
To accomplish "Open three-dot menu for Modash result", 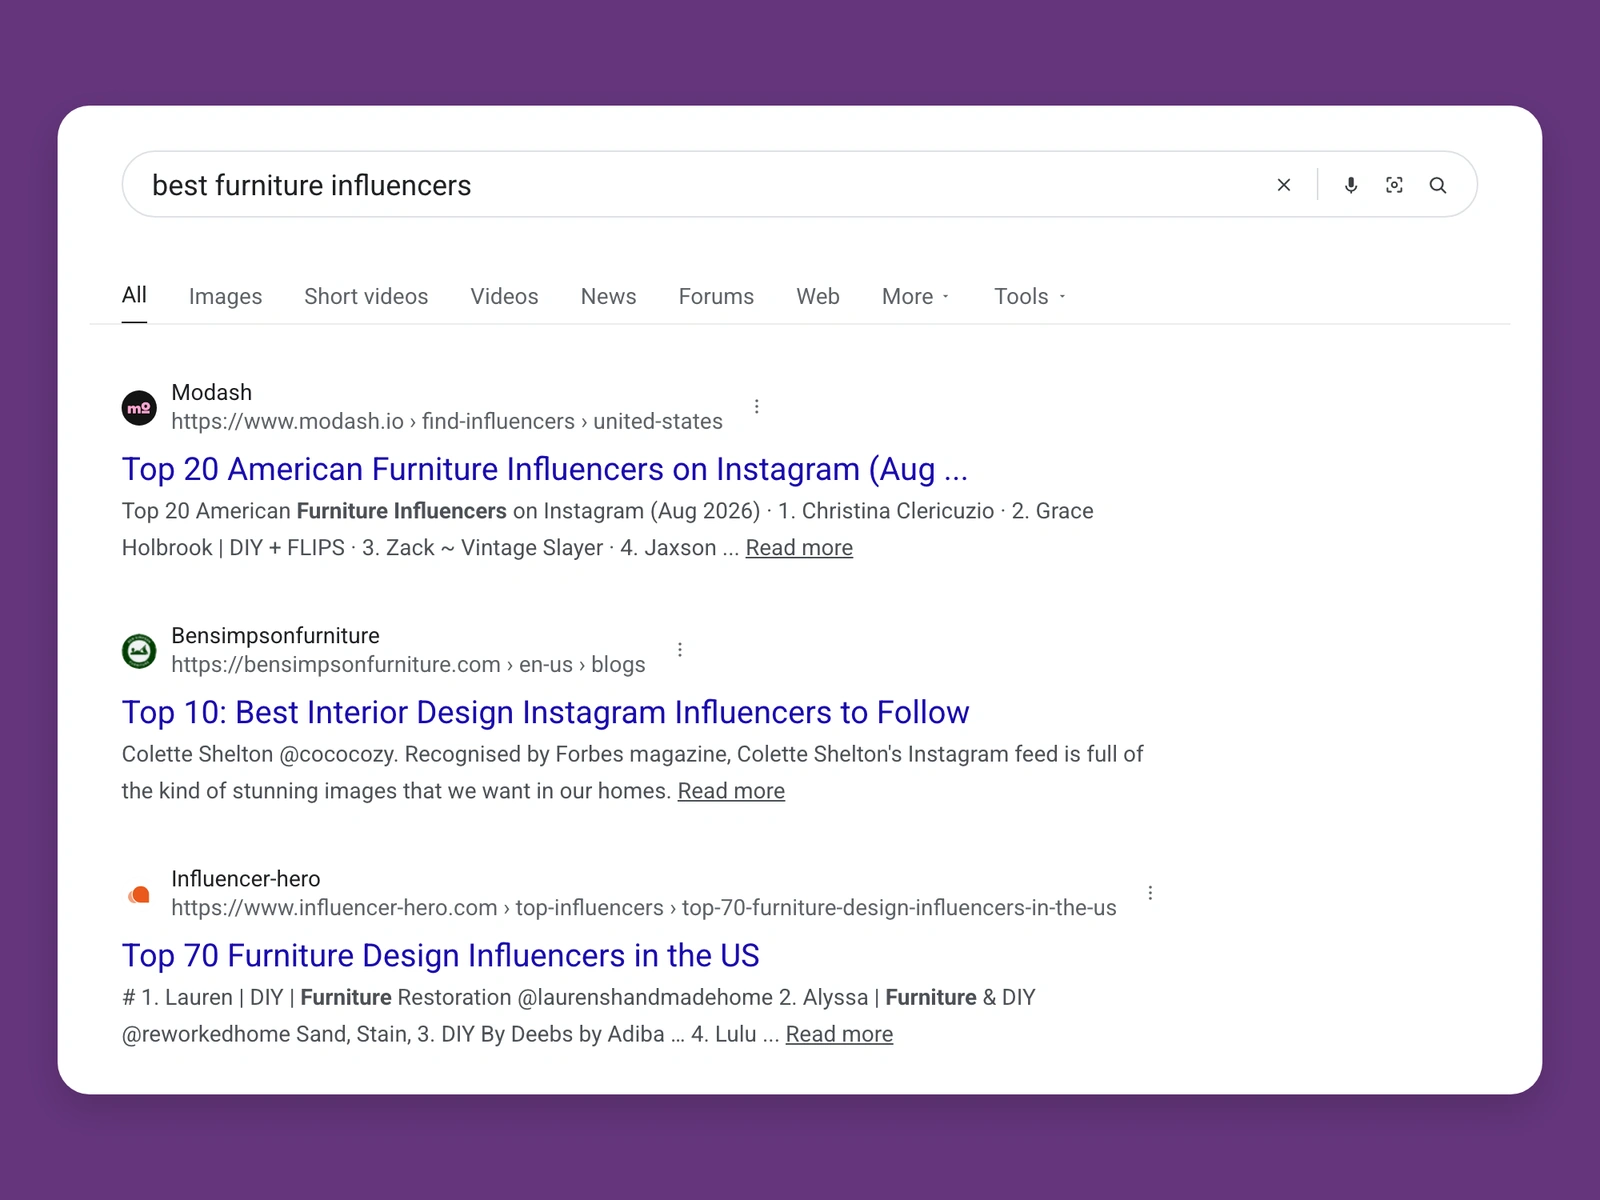I will (x=757, y=407).
